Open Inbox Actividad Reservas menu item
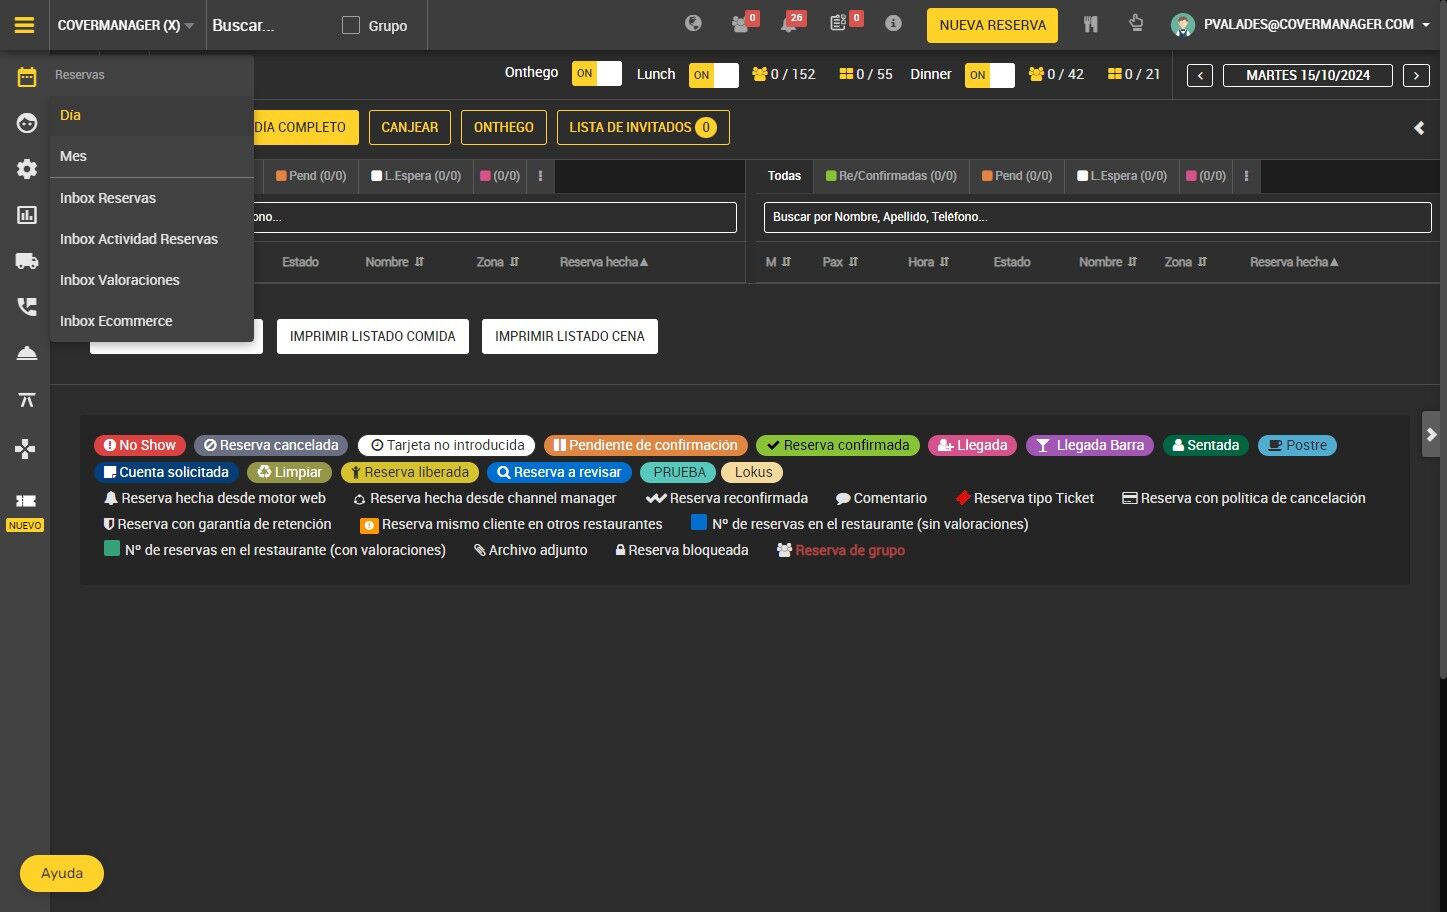This screenshot has height=912, width=1447. pos(152,239)
